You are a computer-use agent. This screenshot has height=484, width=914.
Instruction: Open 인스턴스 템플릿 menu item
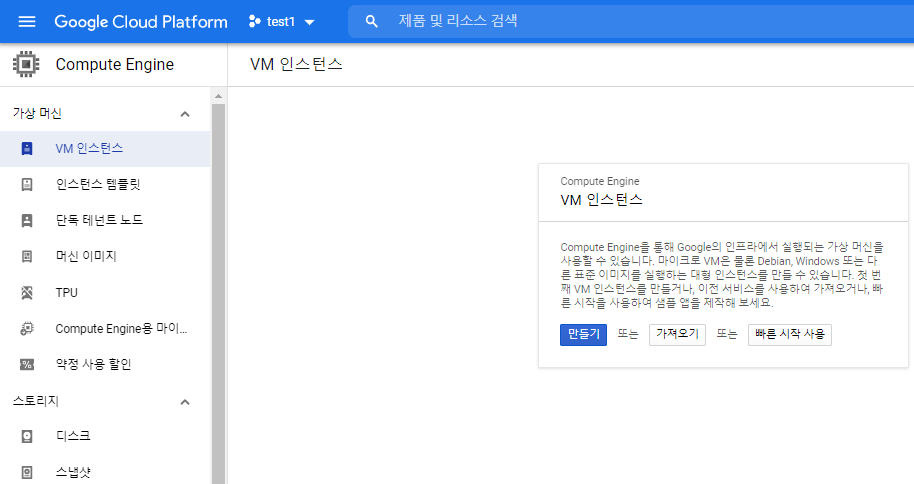point(105,185)
